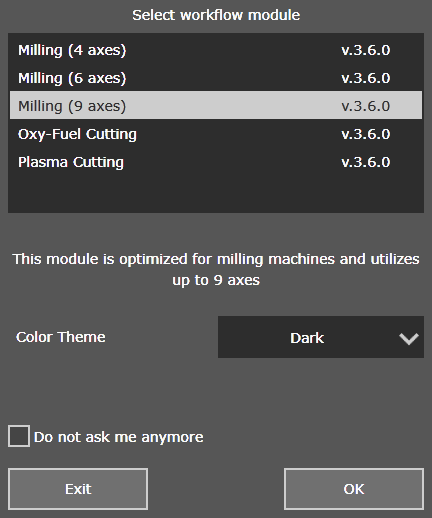Select the Milling (6 axes) module
Screen dimensions: 432x518
[x=216, y=78]
